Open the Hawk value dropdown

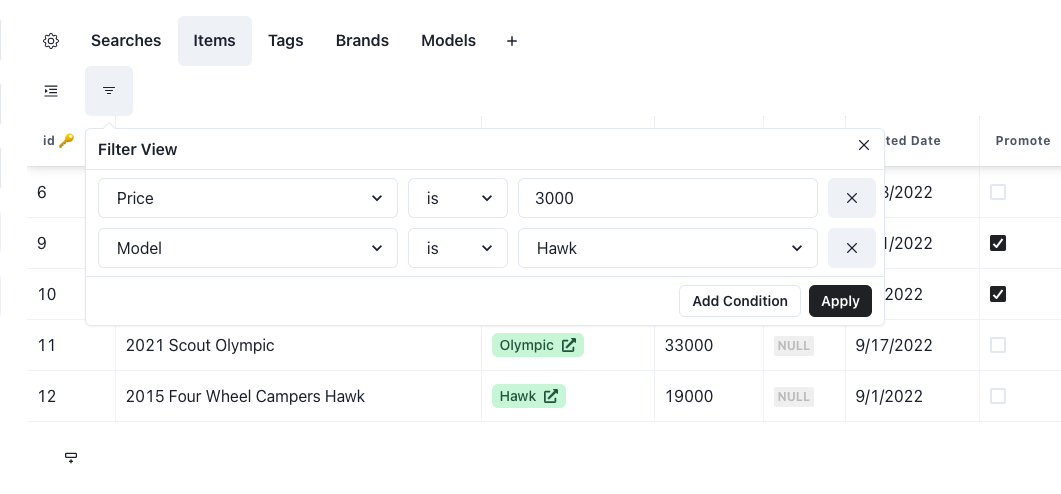(667, 248)
